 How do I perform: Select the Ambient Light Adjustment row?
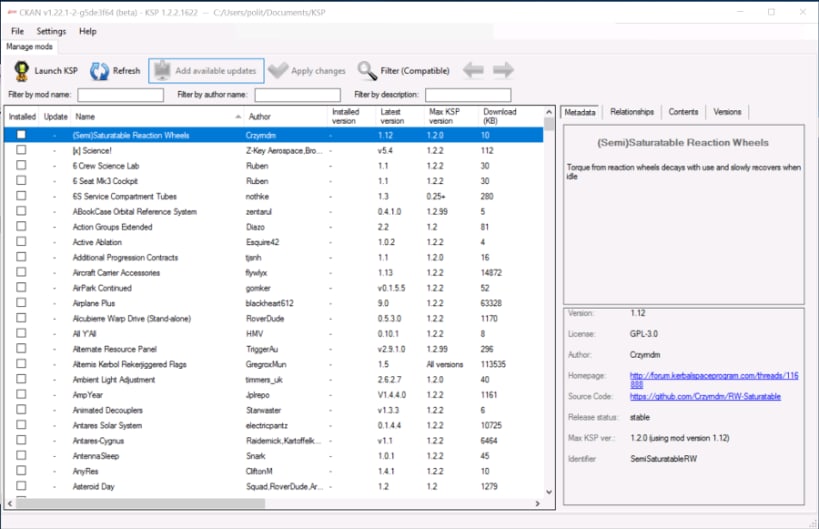274,379
